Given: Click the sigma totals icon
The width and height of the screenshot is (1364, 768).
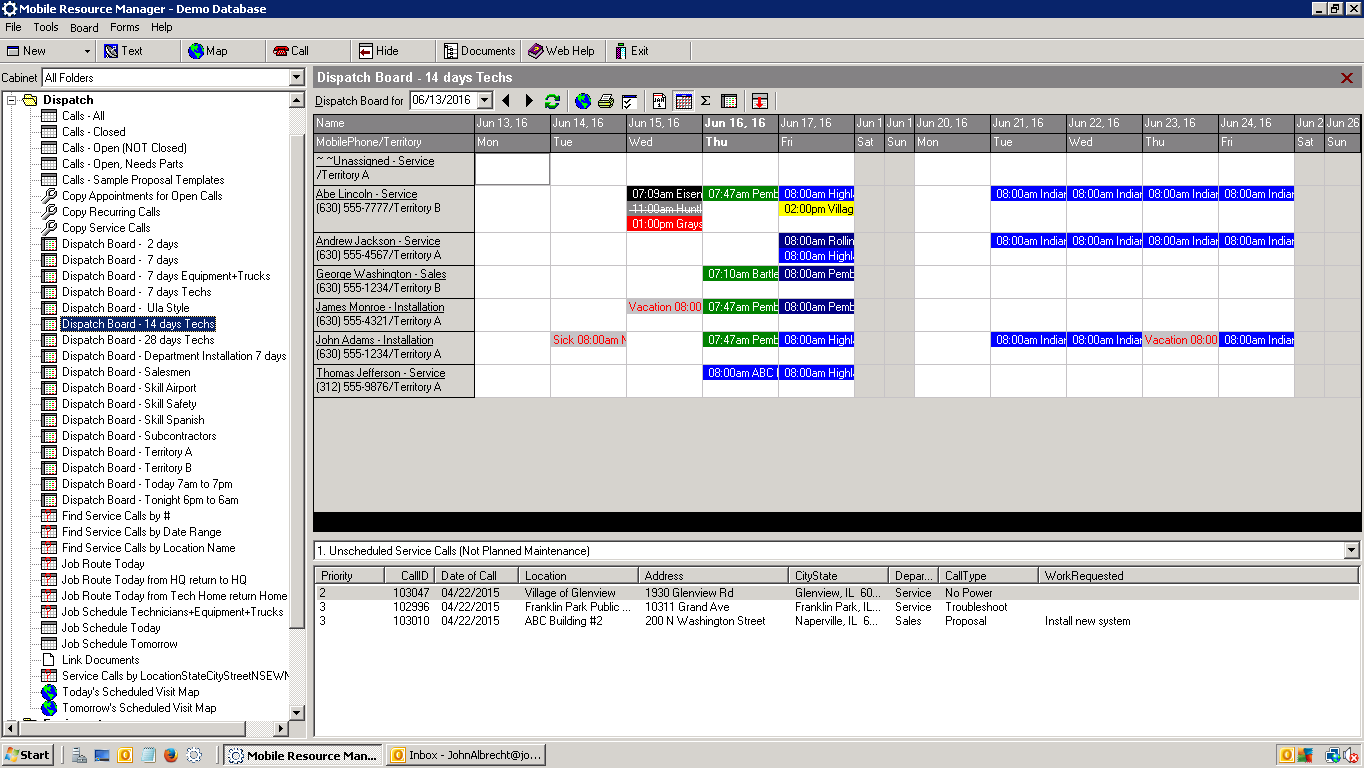Looking at the screenshot, I should coord(705,101).
